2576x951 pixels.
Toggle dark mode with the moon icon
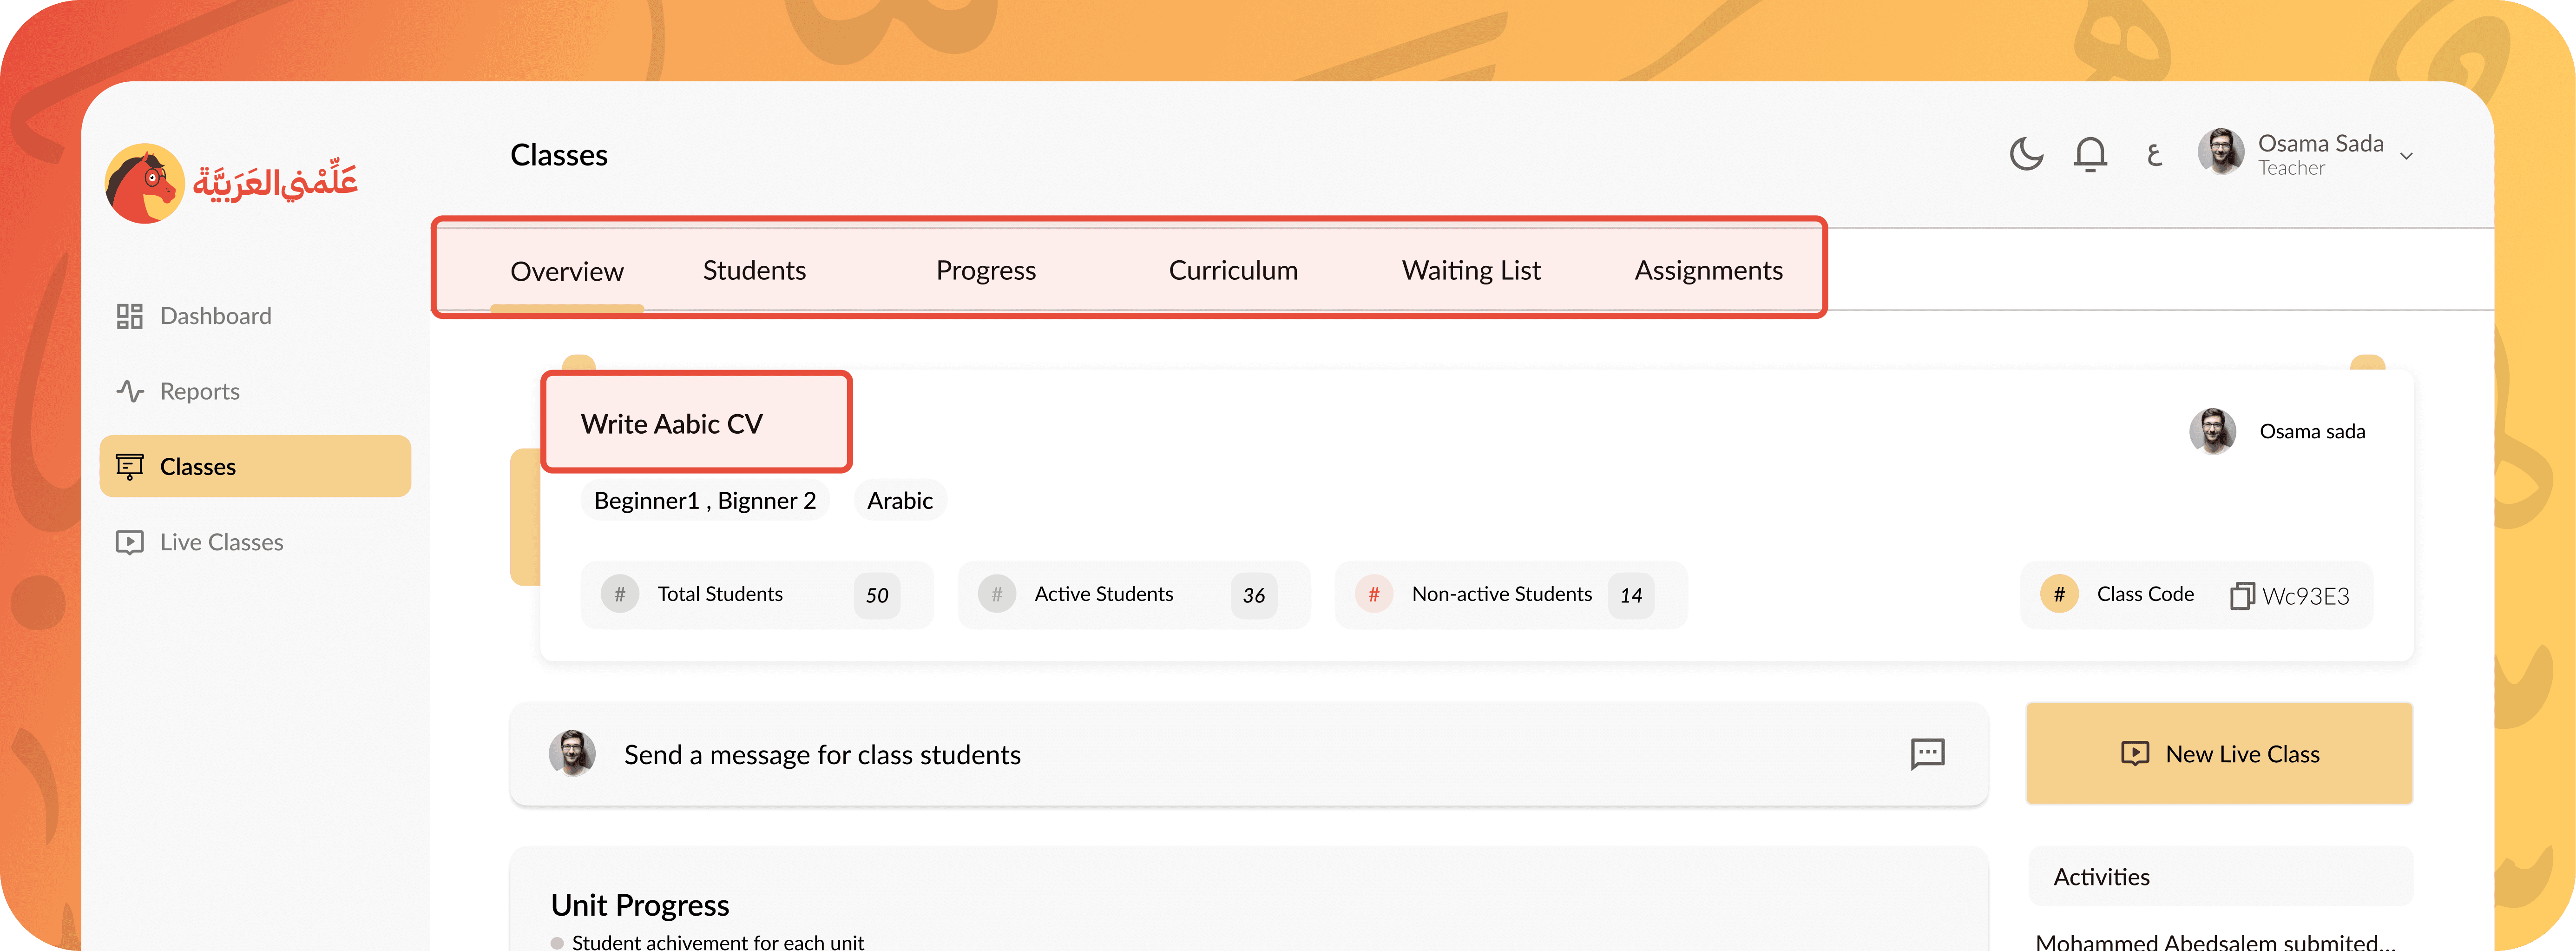click(x=2026, y=154)
